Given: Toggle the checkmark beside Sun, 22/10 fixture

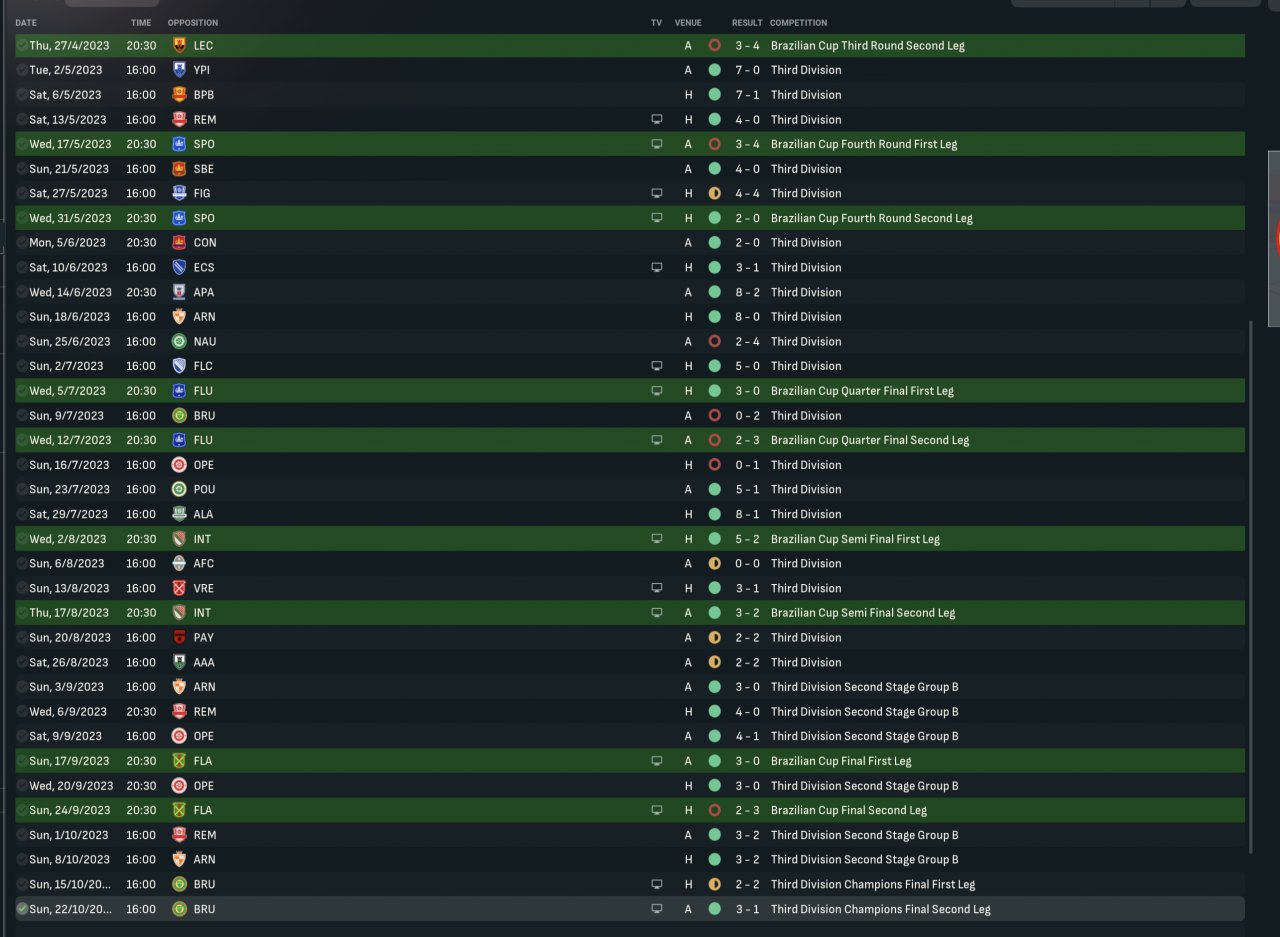Looking at the screenshot, I should click(22, 909).
